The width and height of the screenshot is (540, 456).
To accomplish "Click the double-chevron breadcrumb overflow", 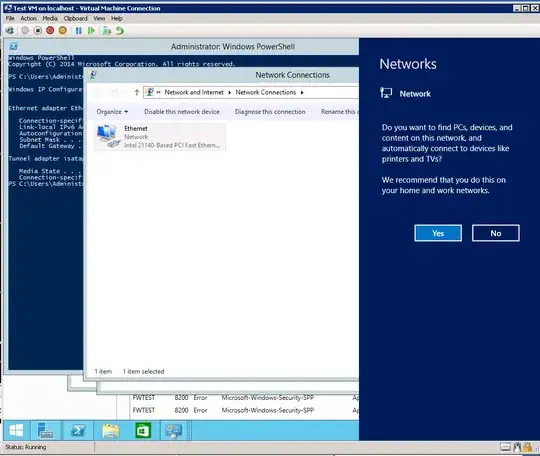I will pos(158,92).
